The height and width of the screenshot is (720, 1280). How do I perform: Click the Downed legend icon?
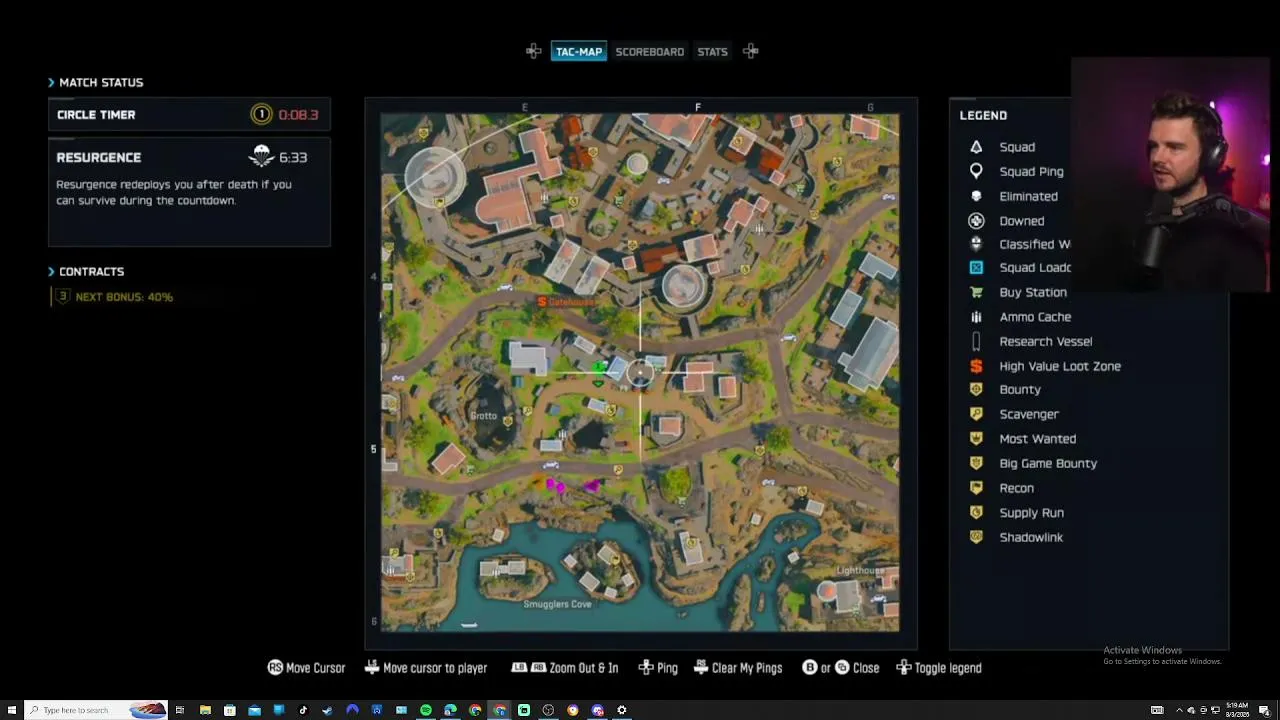[x=976, y=220]
